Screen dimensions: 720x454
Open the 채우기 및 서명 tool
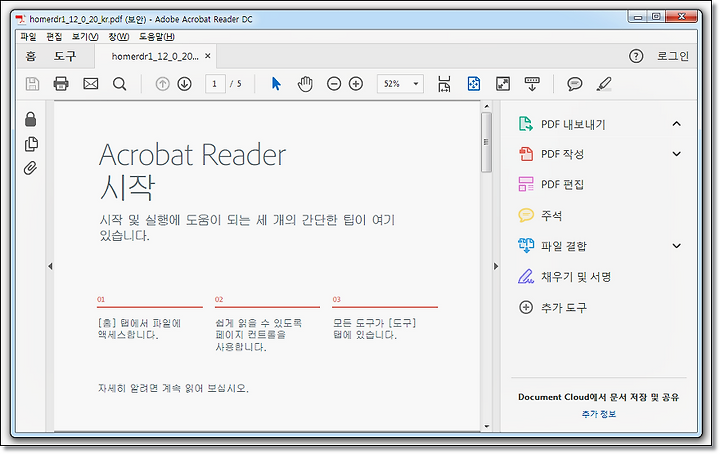[x=576, y=277]
